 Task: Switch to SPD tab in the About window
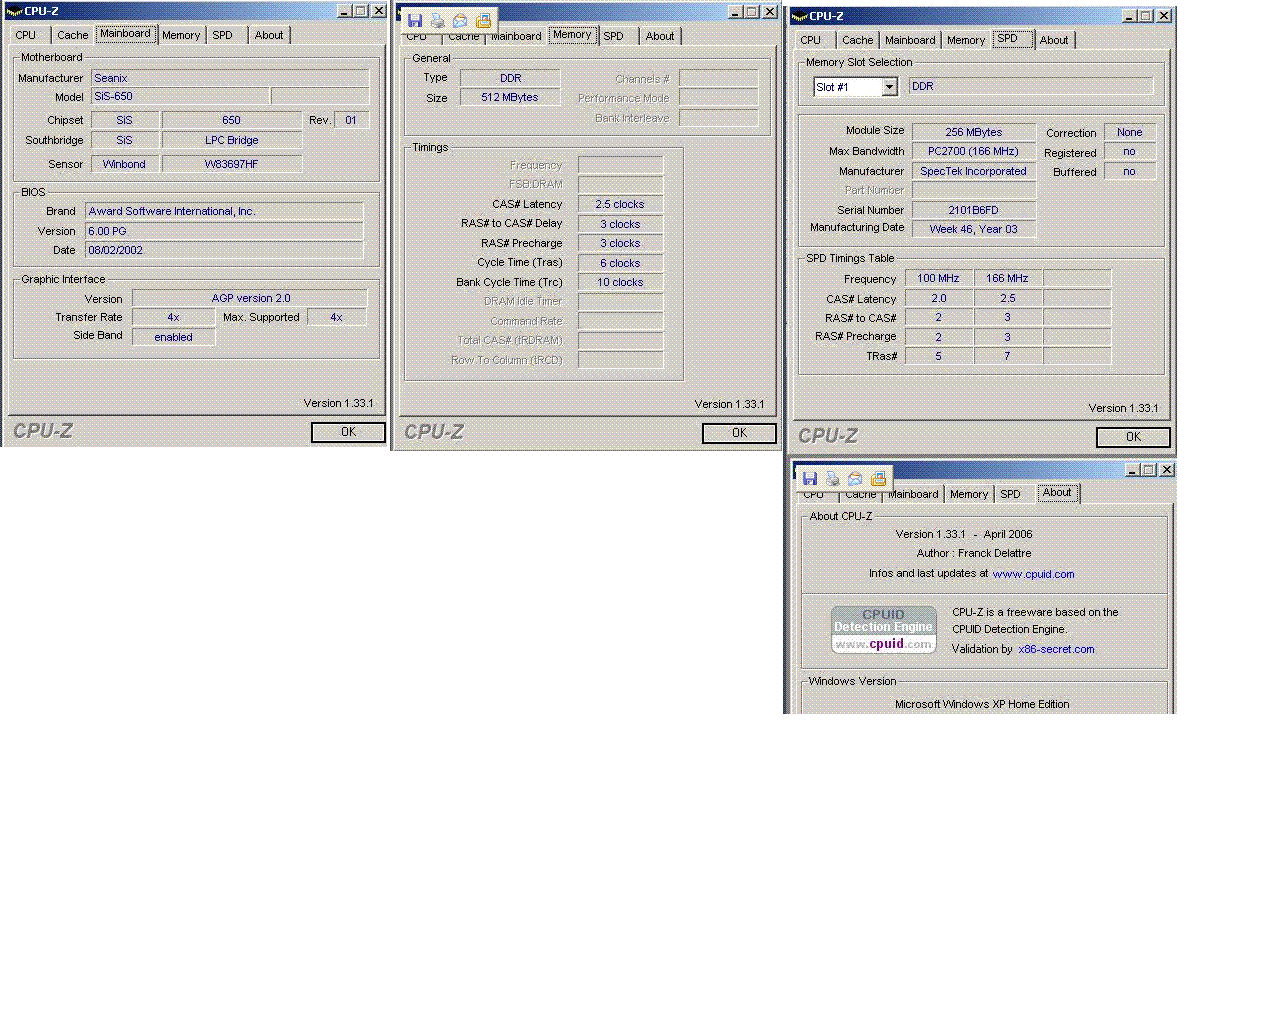coord(1011,494)
